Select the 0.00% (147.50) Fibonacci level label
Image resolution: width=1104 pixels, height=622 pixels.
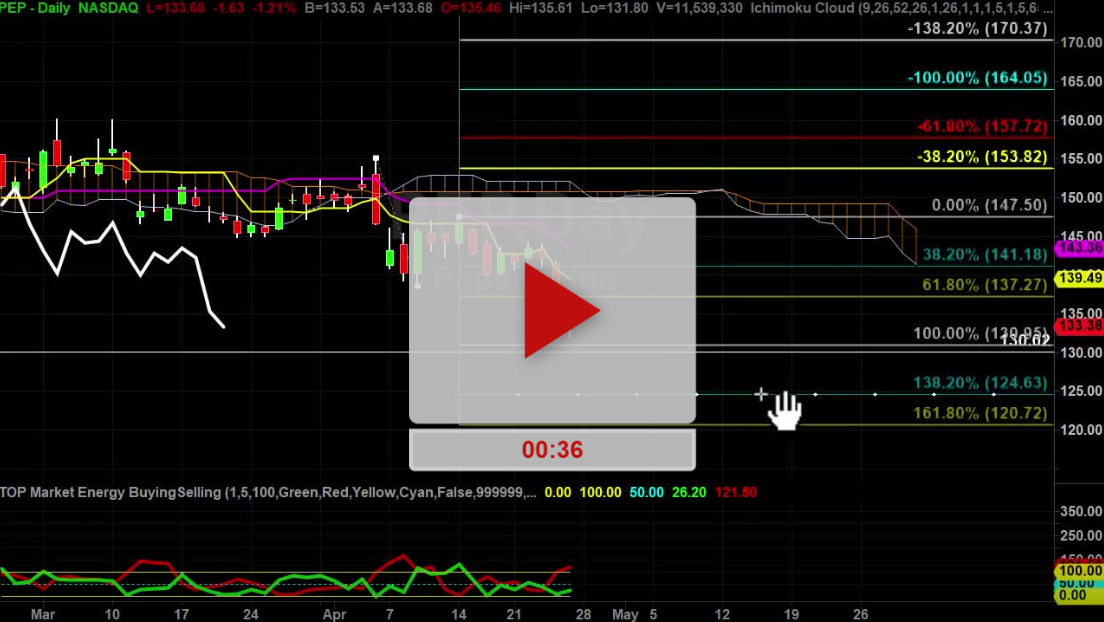click(989, 205)
